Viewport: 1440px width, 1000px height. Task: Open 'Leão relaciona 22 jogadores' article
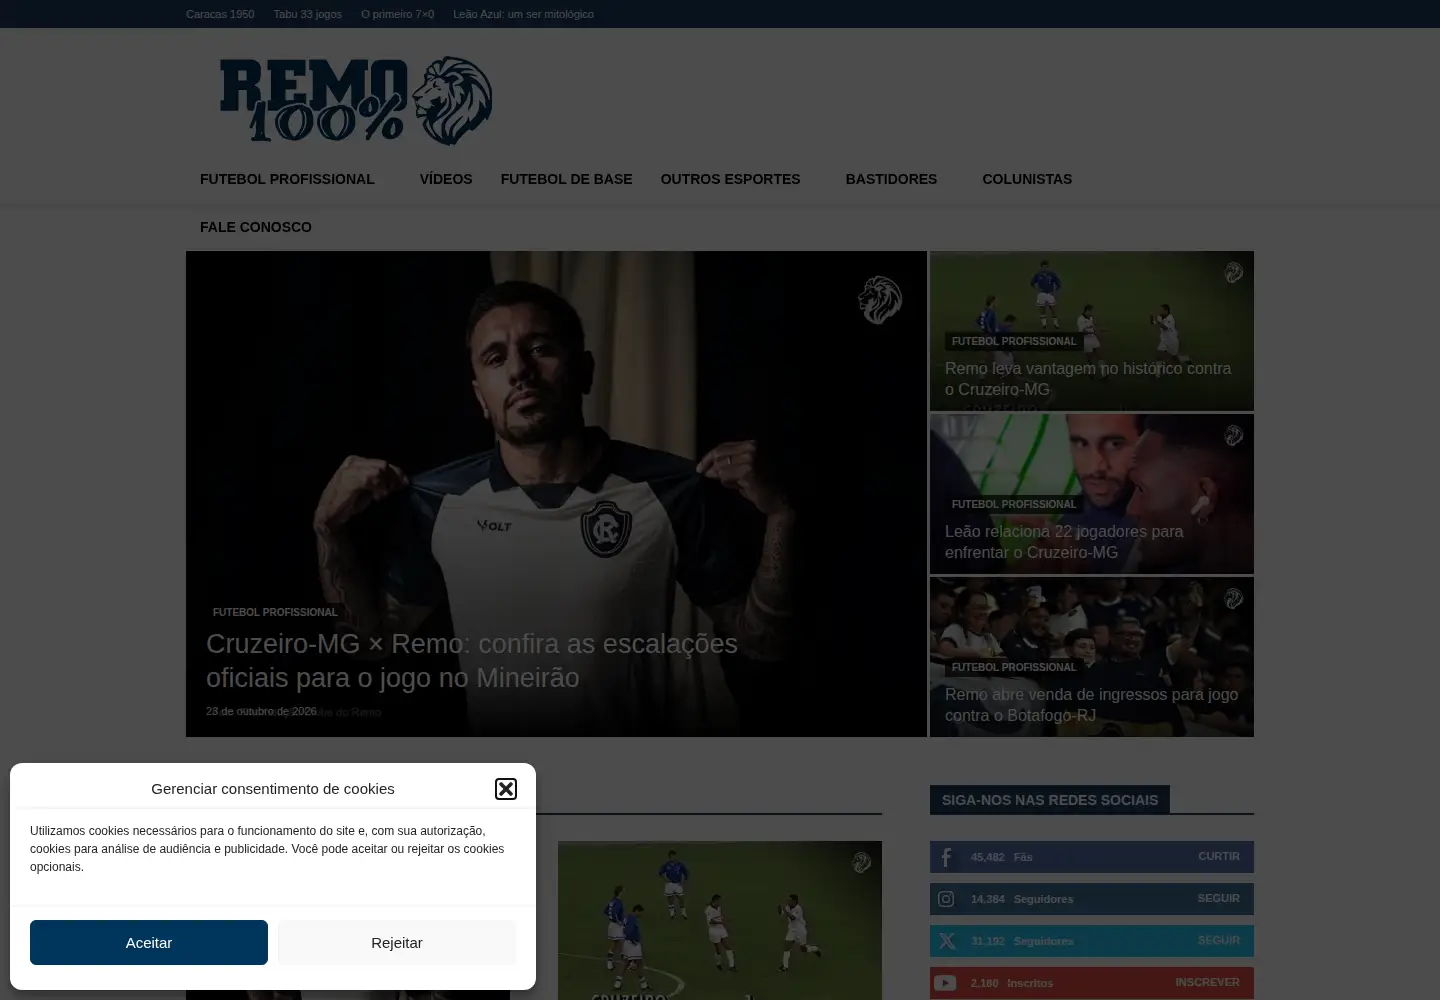click(1064, 542)
